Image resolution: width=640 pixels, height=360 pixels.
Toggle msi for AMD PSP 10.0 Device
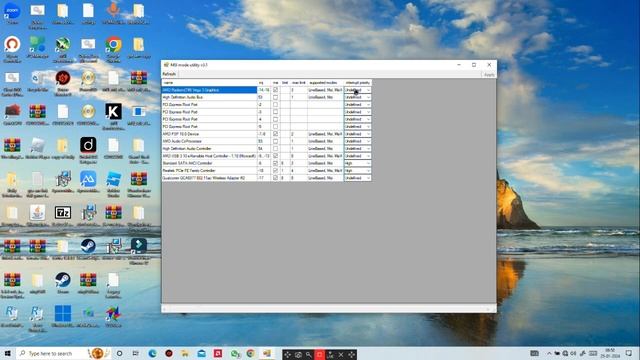click(275, 134)
